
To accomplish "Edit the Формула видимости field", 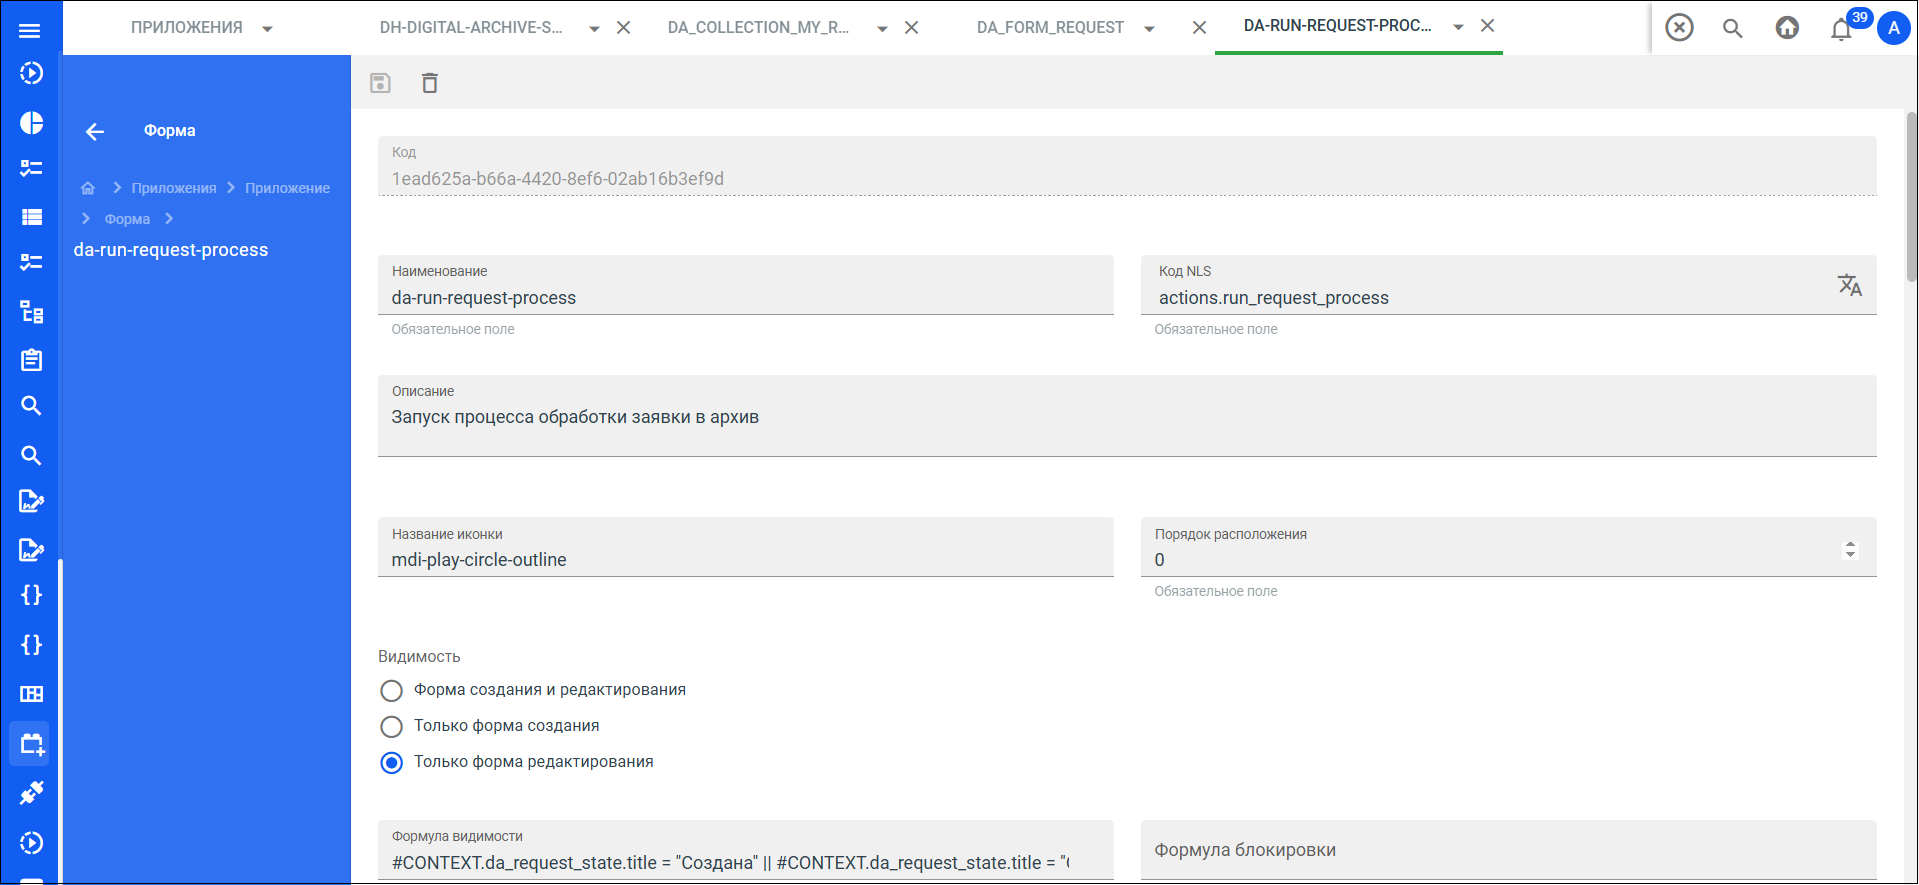I will [x=745, y=850].
